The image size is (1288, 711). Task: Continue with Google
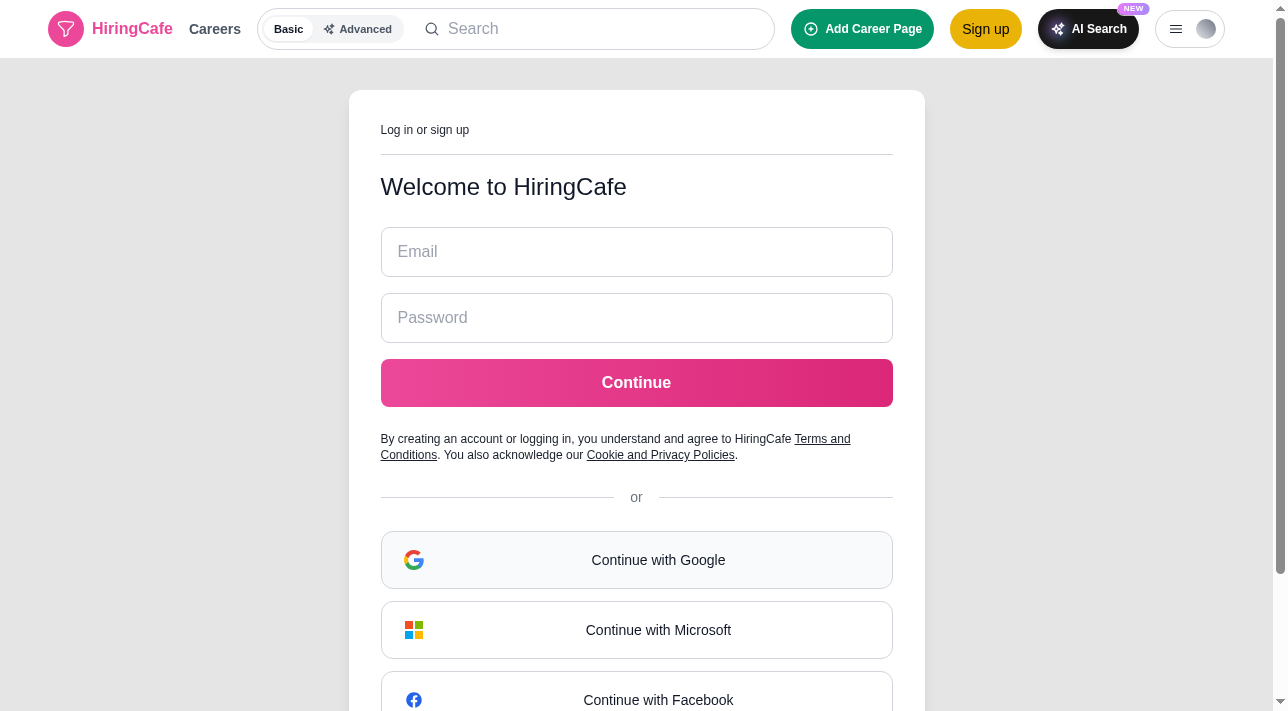click(637, 560)
